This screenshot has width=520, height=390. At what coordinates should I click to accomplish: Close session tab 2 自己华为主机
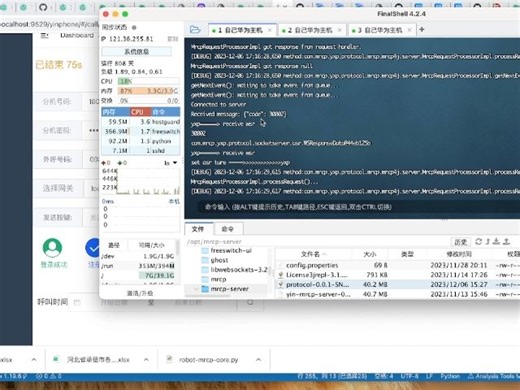(340, 30)
